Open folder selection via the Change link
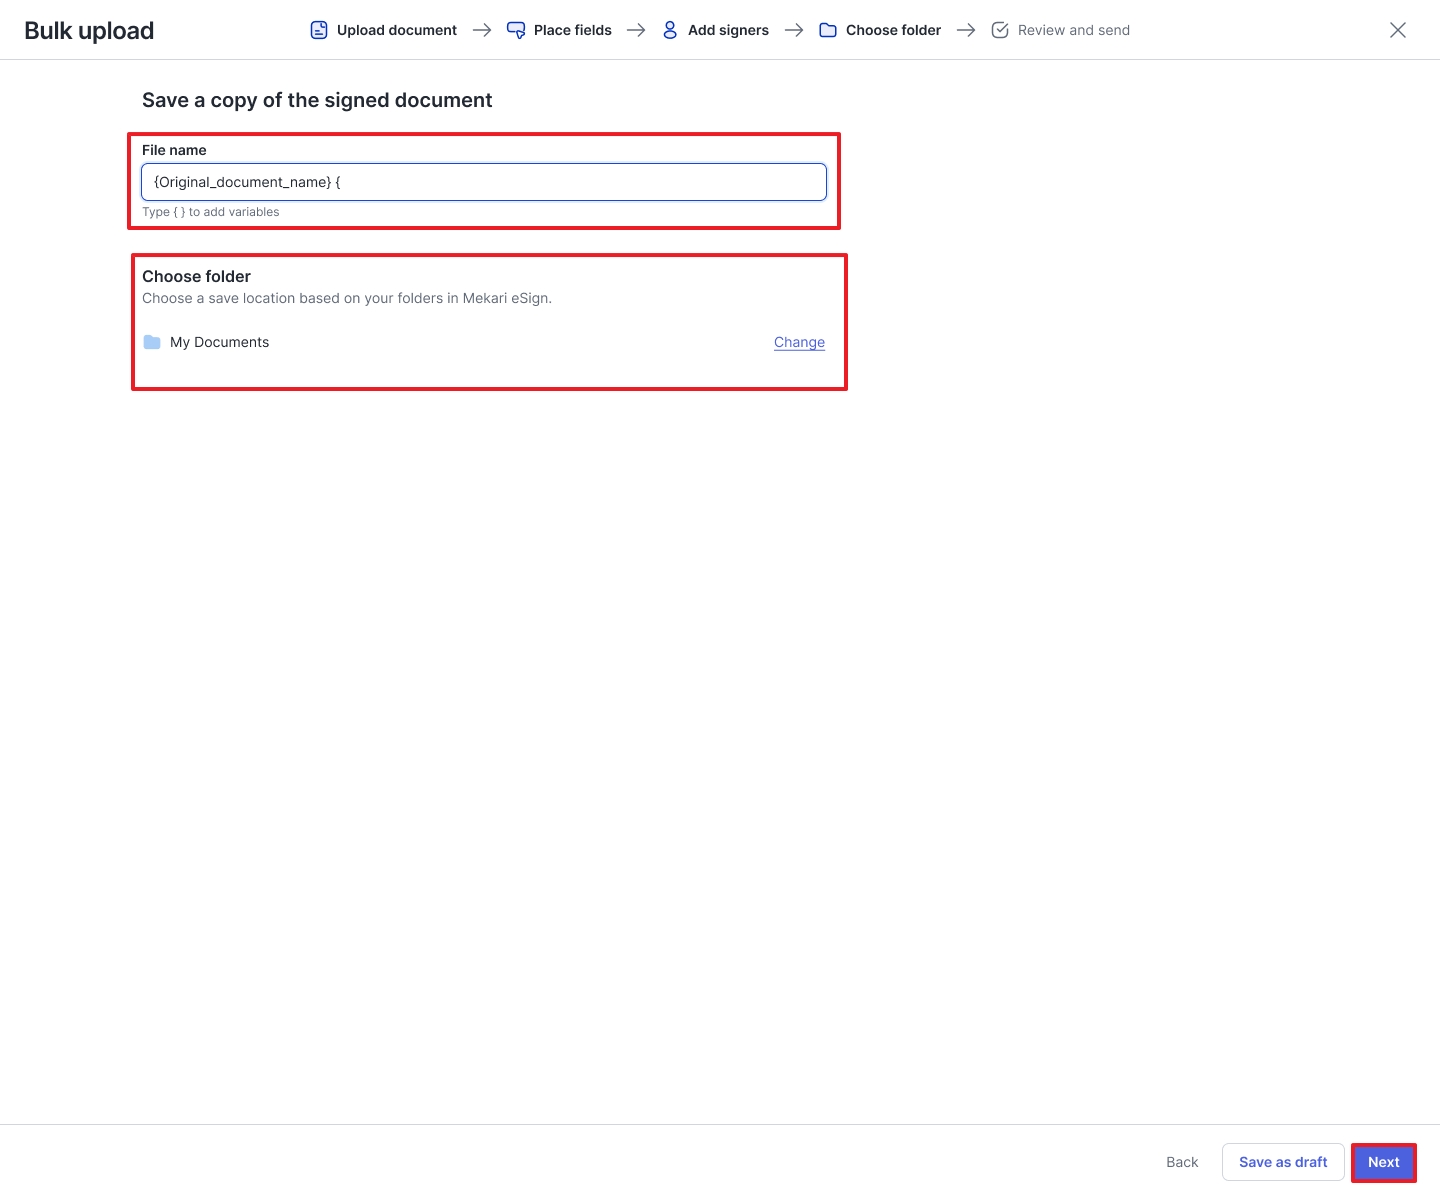 799,342
